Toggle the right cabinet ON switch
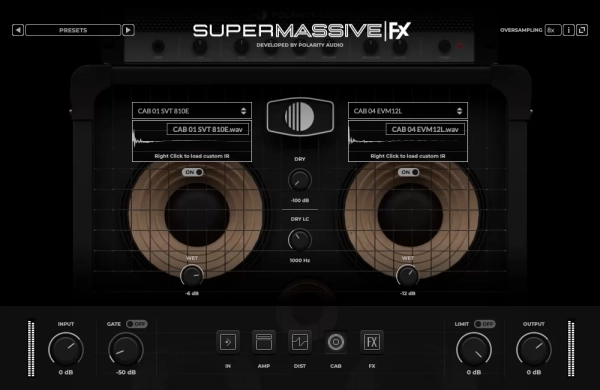 point(409,172)
